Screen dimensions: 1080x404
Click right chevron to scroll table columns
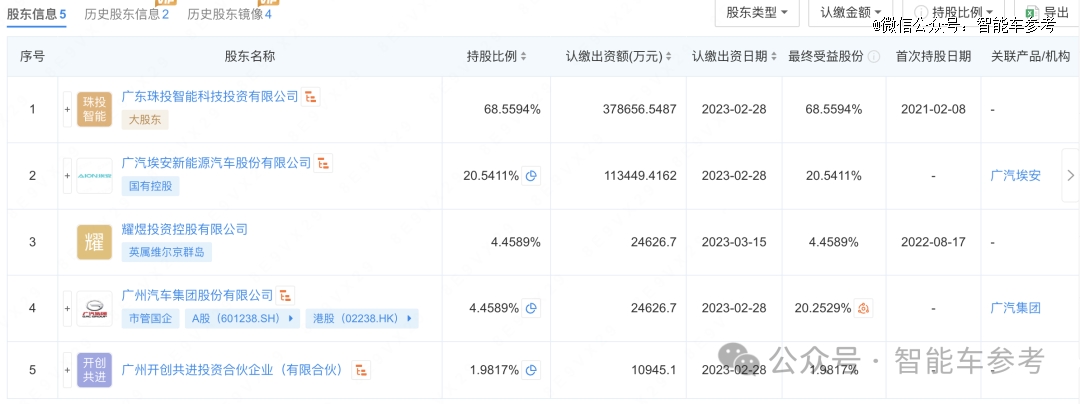click(x=1070, y=175)
